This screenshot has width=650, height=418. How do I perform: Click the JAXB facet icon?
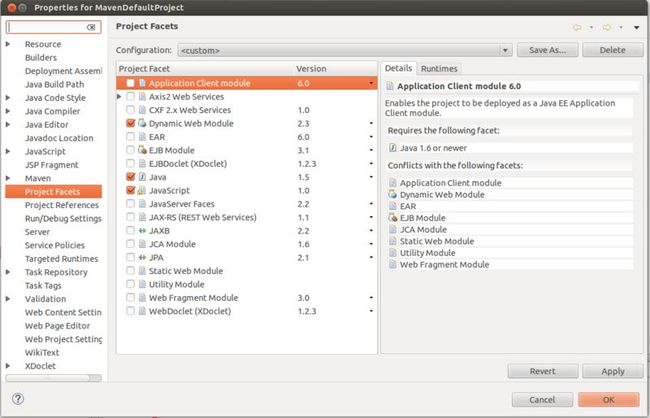[142, 231]
